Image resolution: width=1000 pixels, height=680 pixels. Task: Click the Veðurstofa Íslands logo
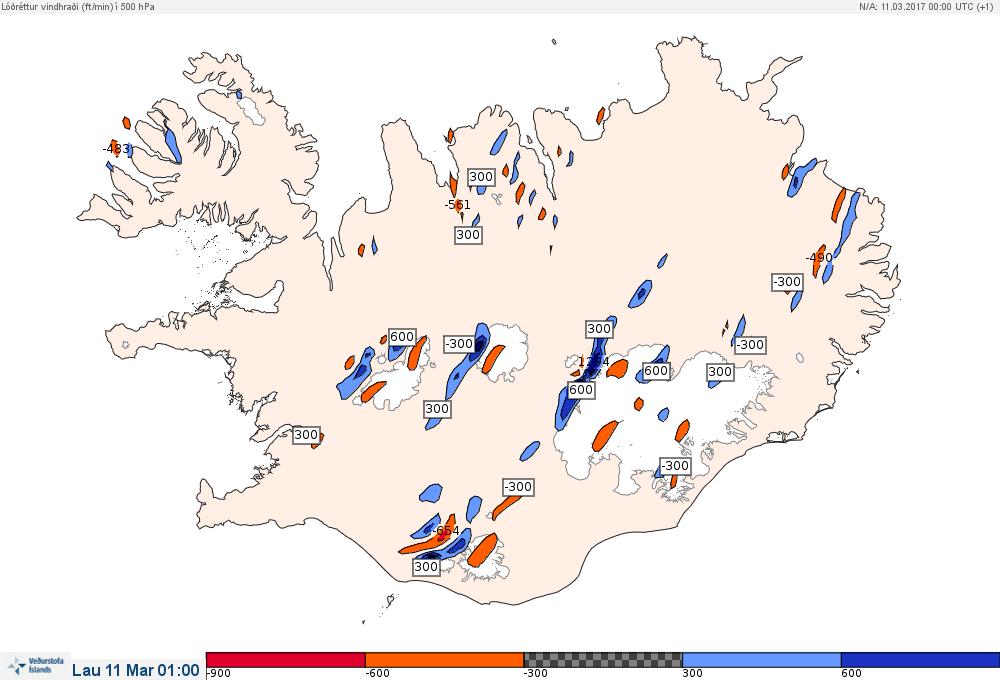[x=36, y=667]
